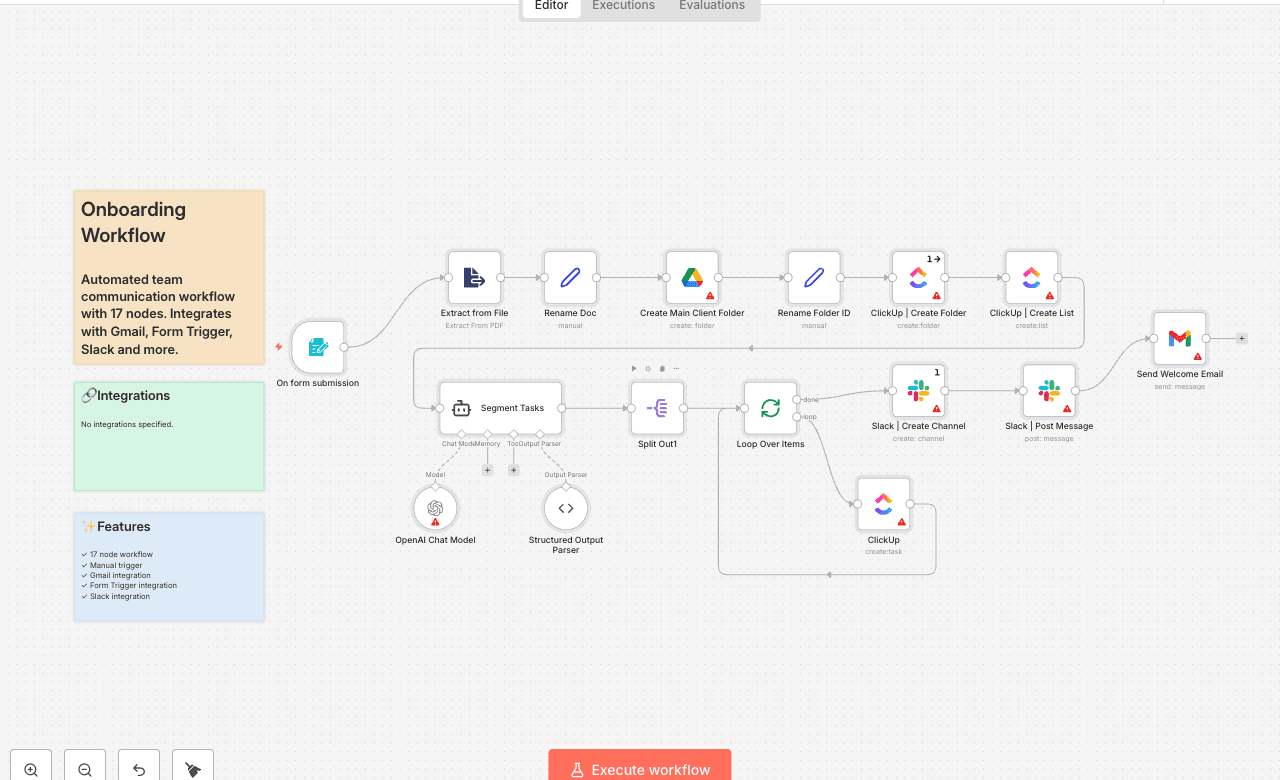This screenshot has height=780, width=1280.
Task: Click the Execute workflow button
Action: pos(639,769)
